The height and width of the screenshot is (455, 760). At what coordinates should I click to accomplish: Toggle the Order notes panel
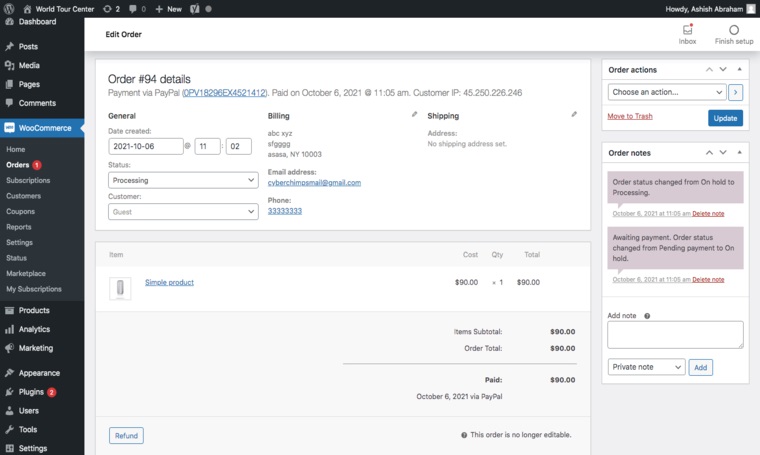tap(739, 152)
